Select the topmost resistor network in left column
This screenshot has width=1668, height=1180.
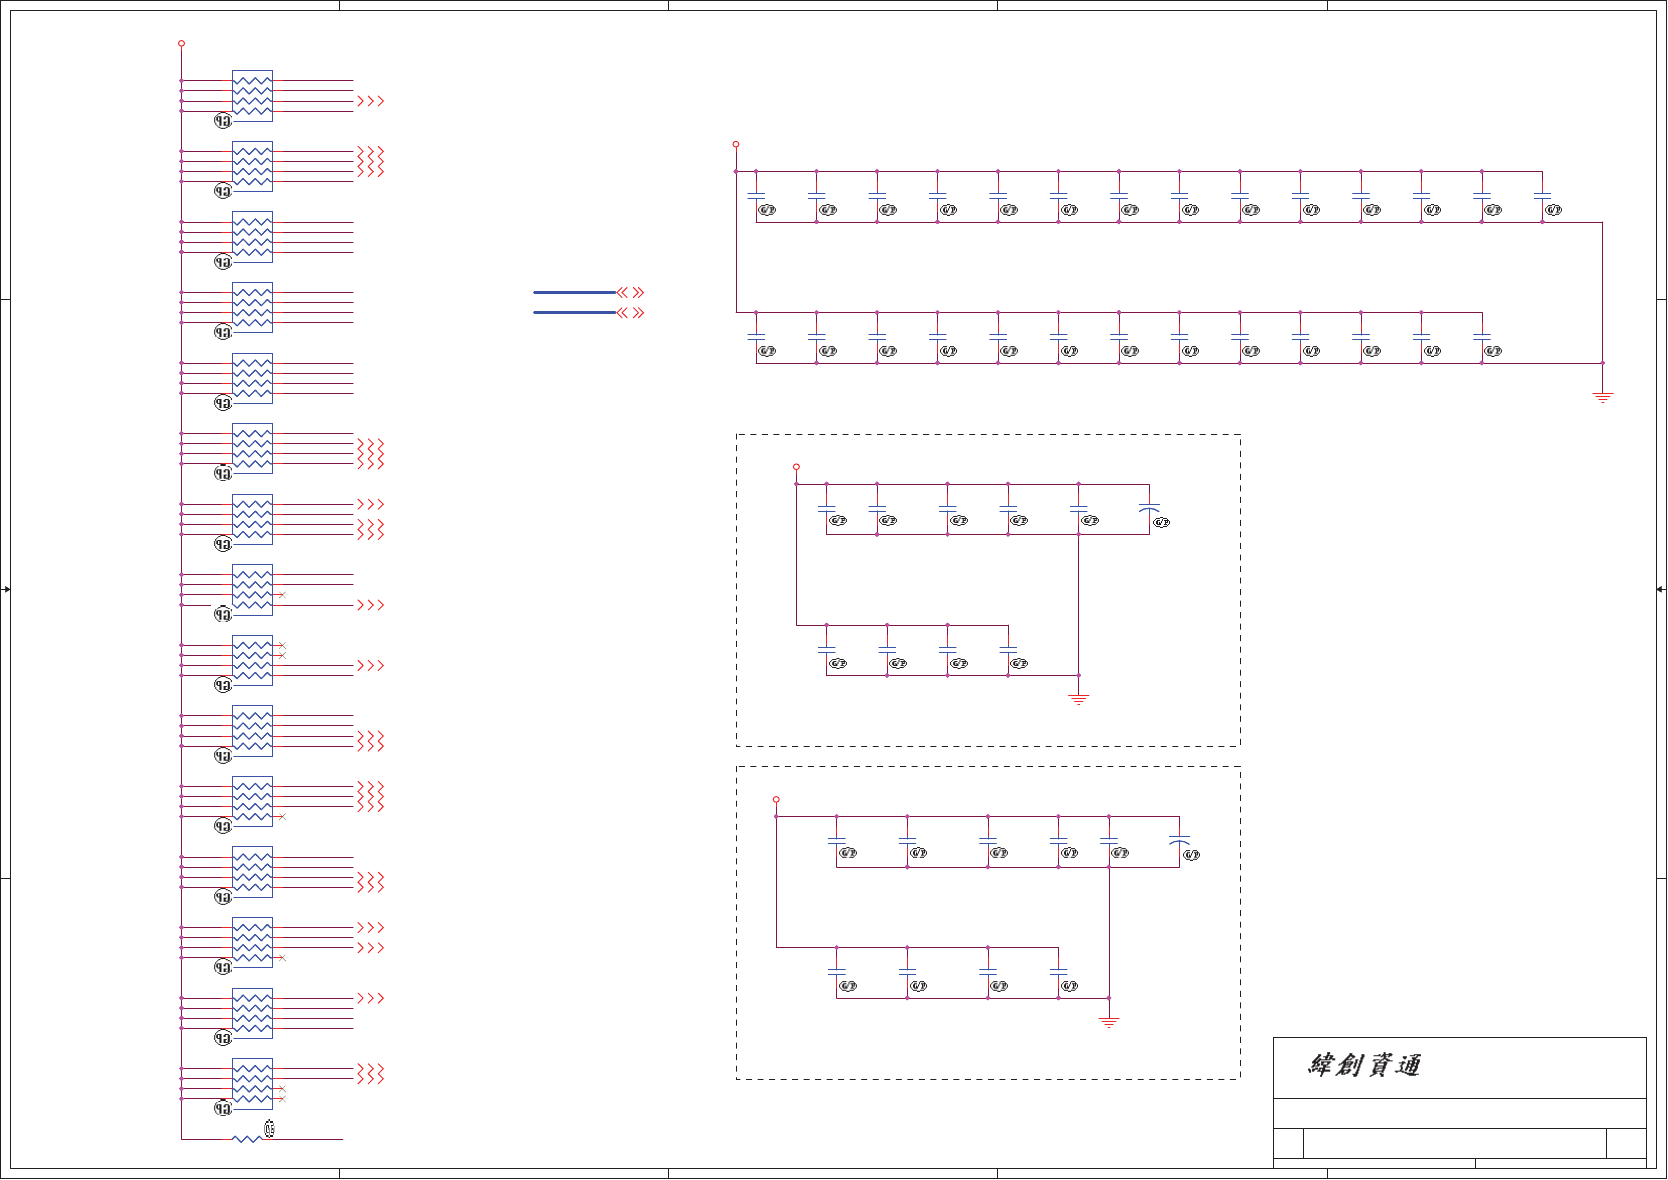coord(252,95)
